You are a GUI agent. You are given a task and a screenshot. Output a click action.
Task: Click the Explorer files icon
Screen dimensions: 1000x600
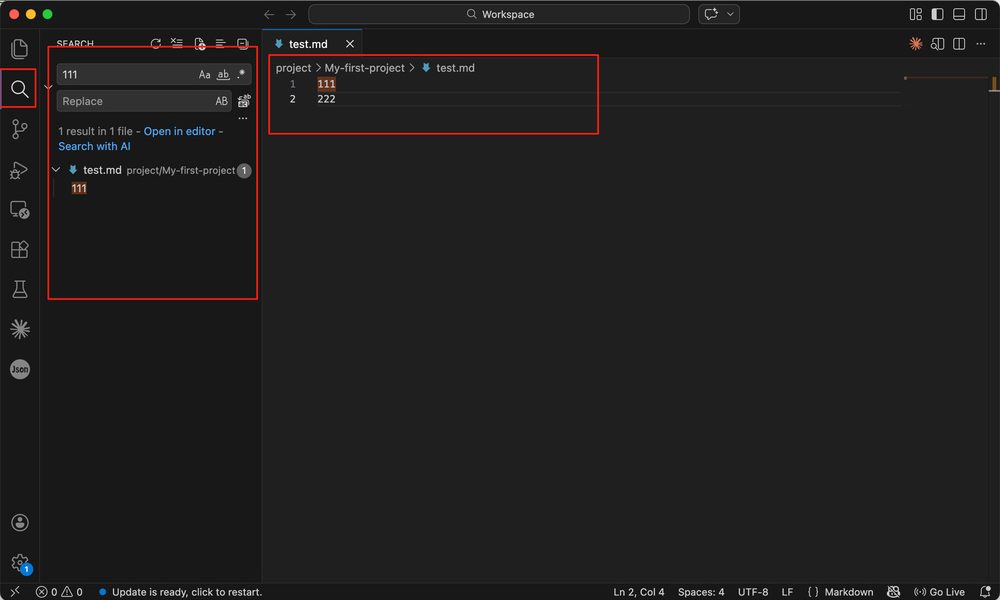19,48
